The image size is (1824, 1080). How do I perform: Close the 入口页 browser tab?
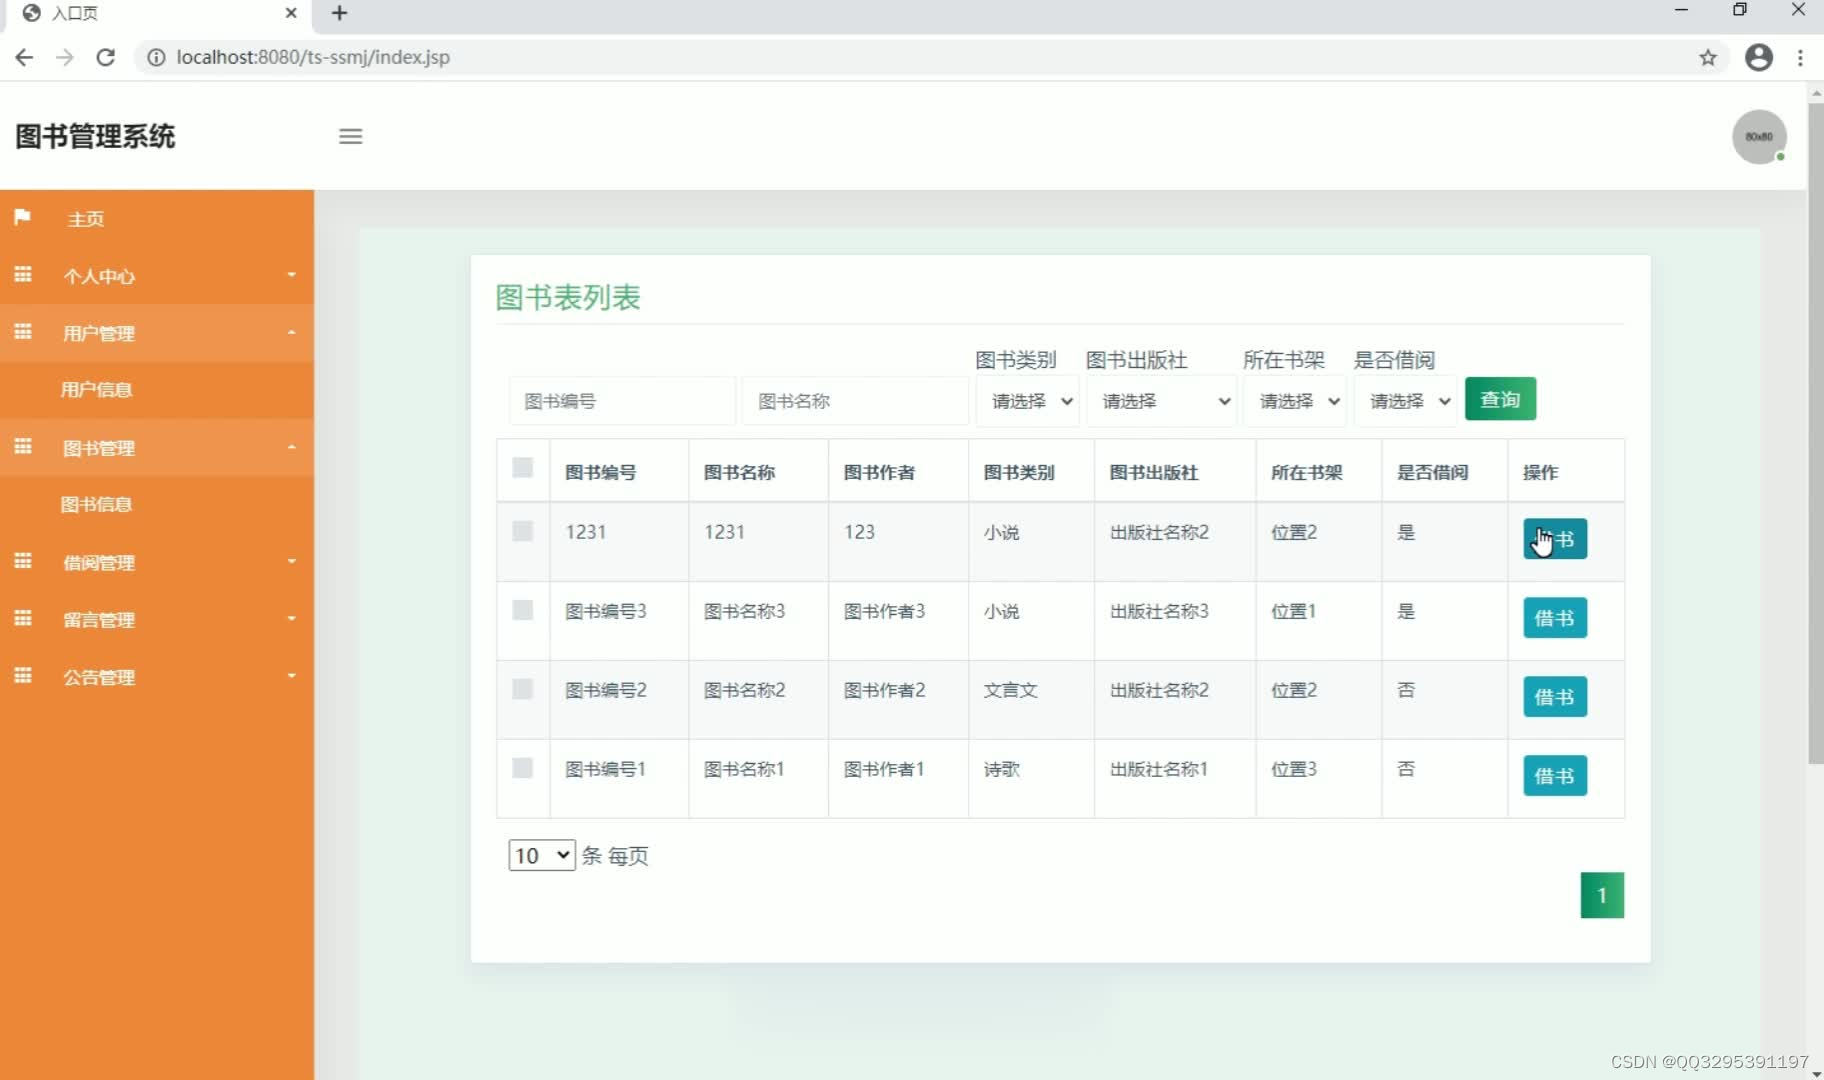(x=291, y=13)
